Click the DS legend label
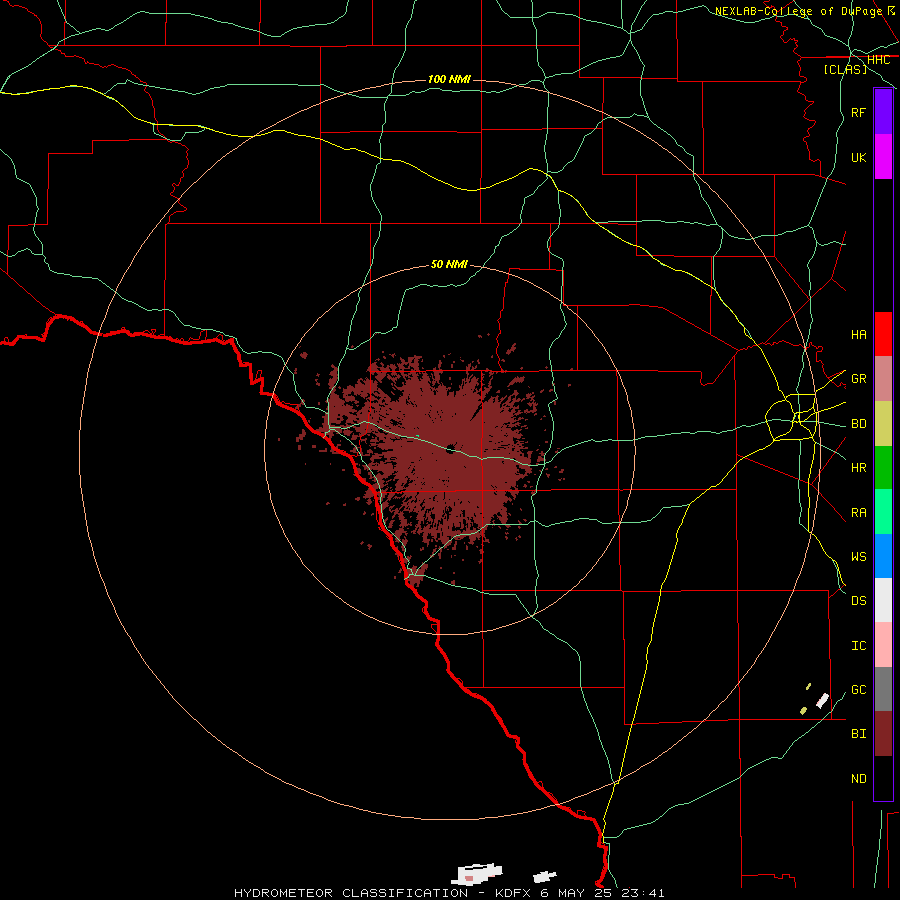Image resolution: width=900 pixels, height=900 pixels. (858, 601)
